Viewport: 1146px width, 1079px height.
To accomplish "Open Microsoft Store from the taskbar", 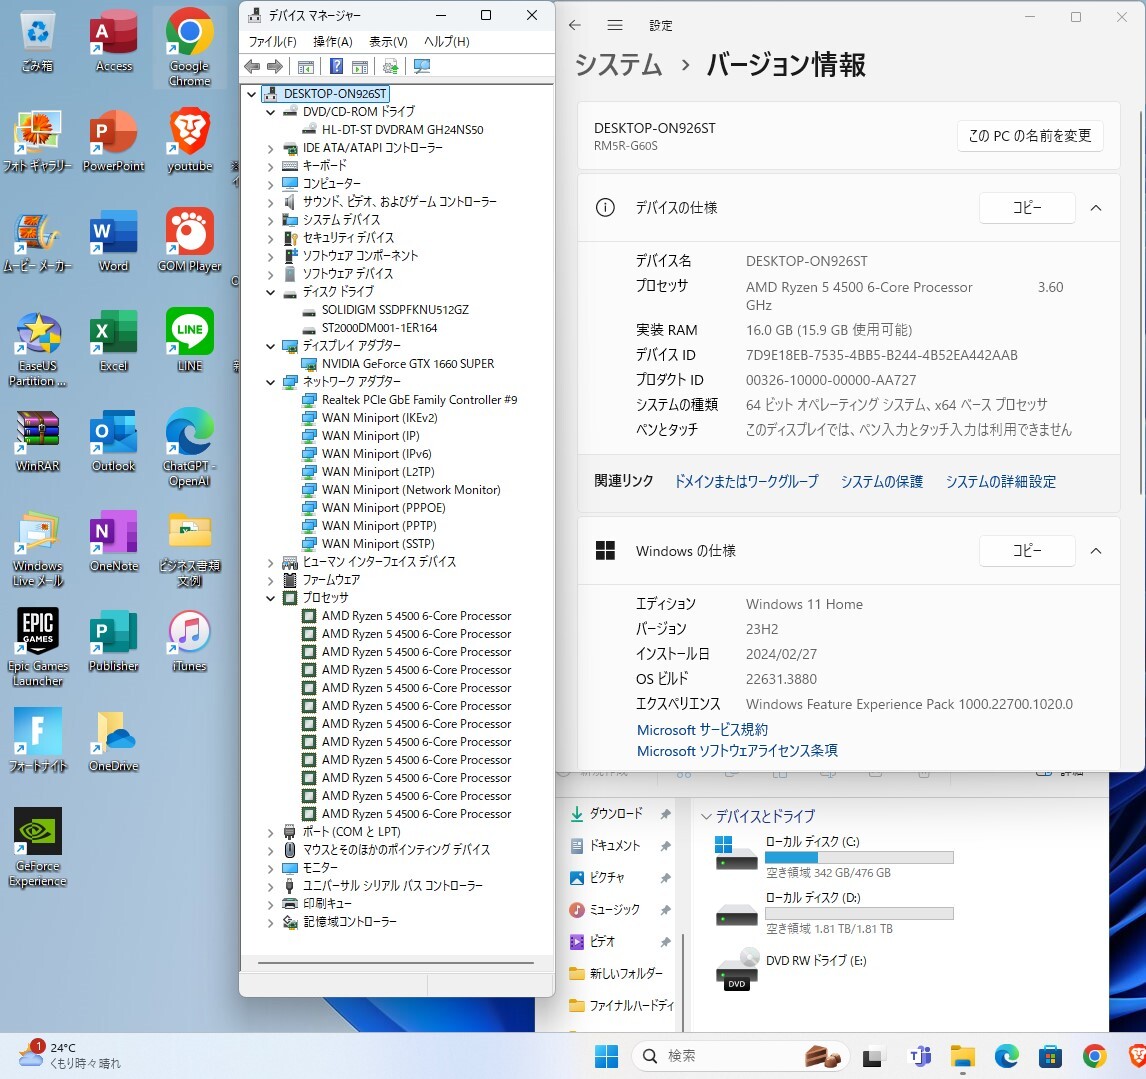I will (x=1050, y=1056).
